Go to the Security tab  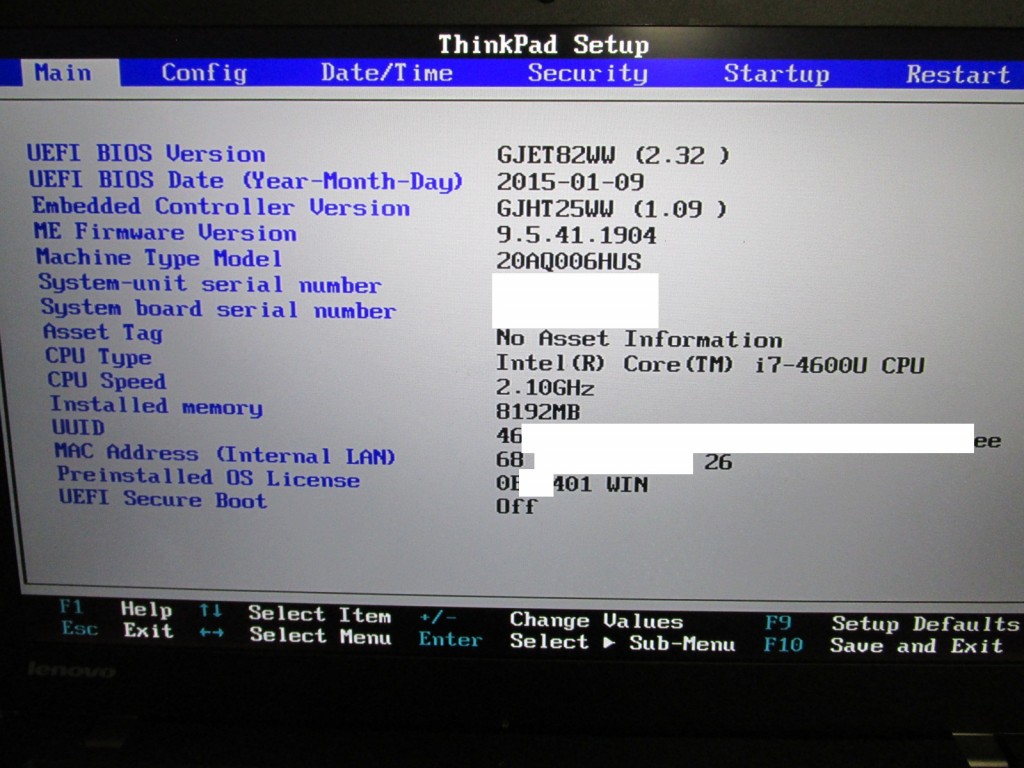click(x=588, y=73)
